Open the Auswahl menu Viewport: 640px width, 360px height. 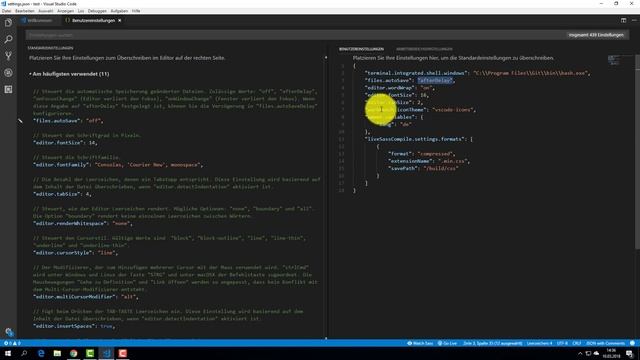coord(46,11)
